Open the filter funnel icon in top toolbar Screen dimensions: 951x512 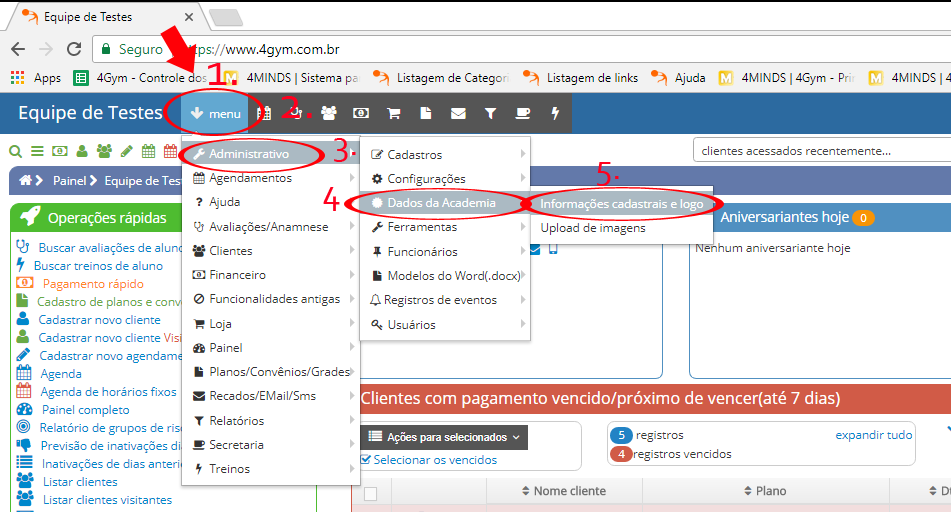[490, 113]
